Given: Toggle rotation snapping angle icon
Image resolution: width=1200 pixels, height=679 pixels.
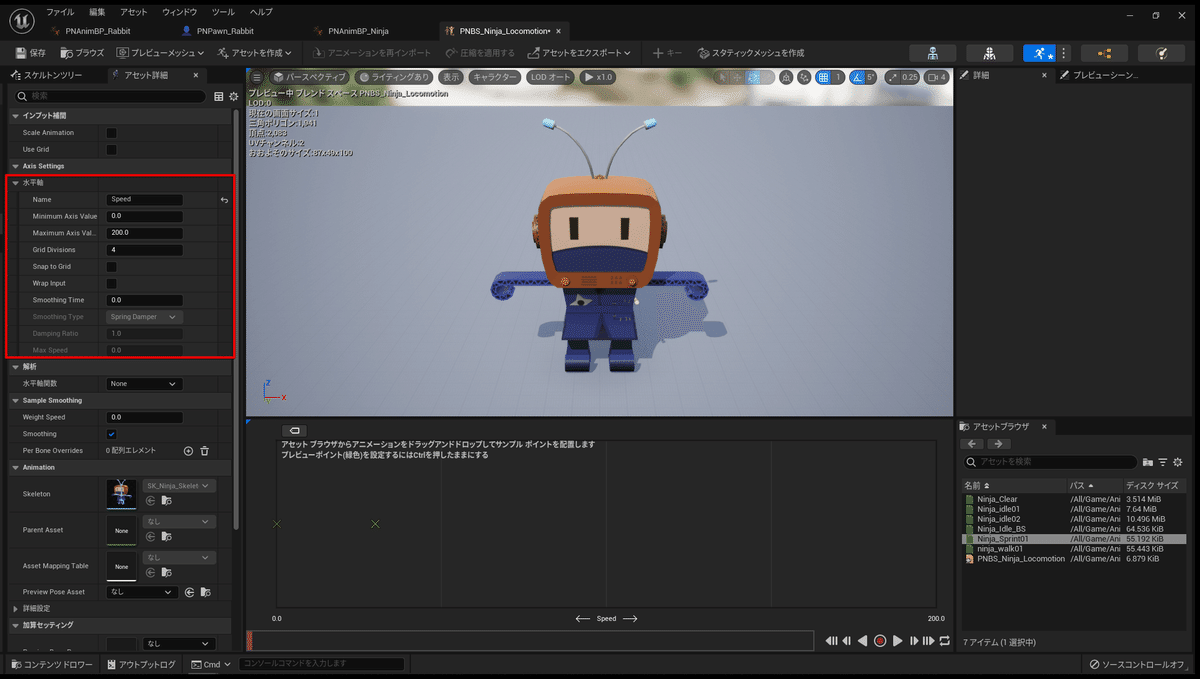Looking at the screenshot, I should tap(856, 77).
